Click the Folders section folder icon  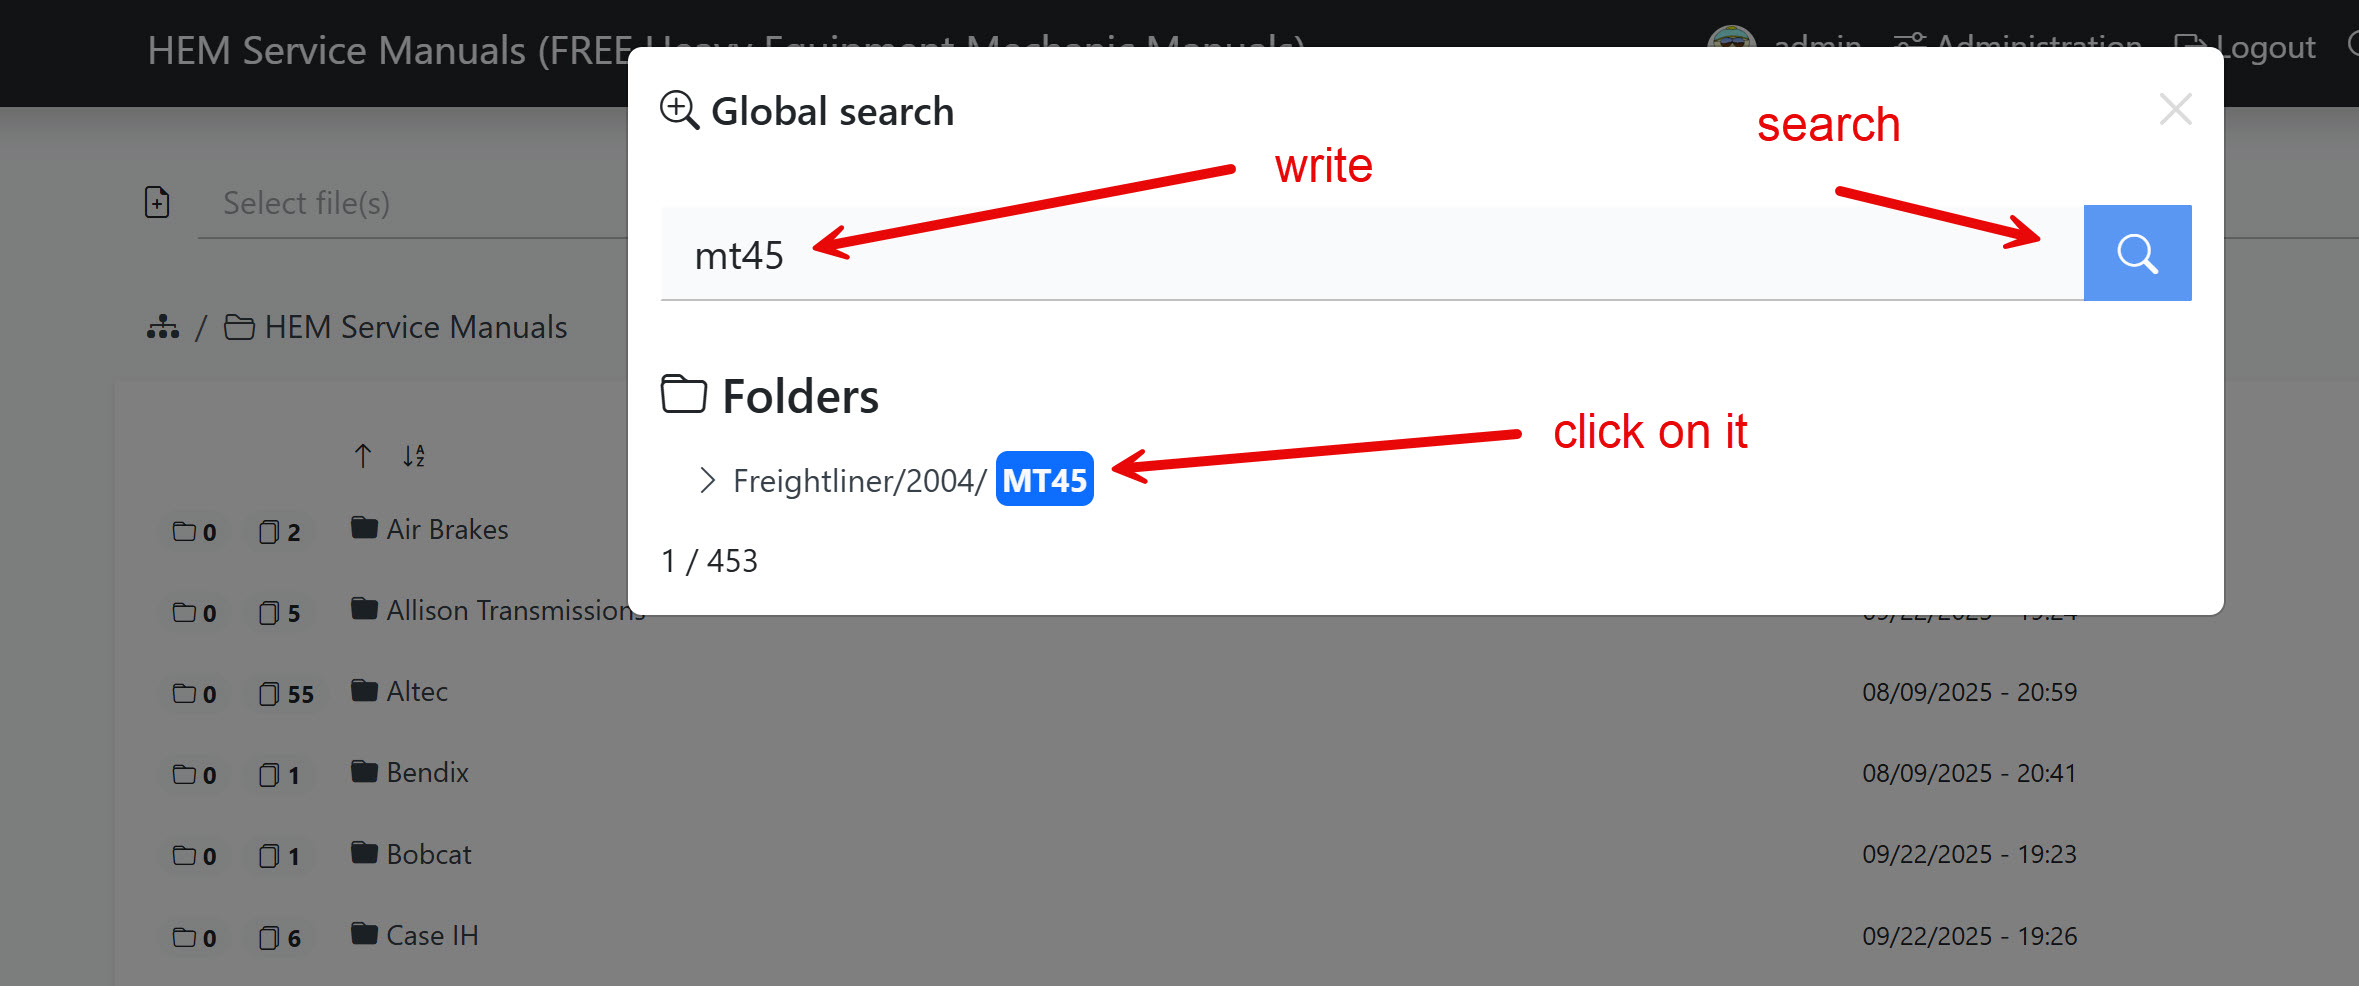pos(684,394)
